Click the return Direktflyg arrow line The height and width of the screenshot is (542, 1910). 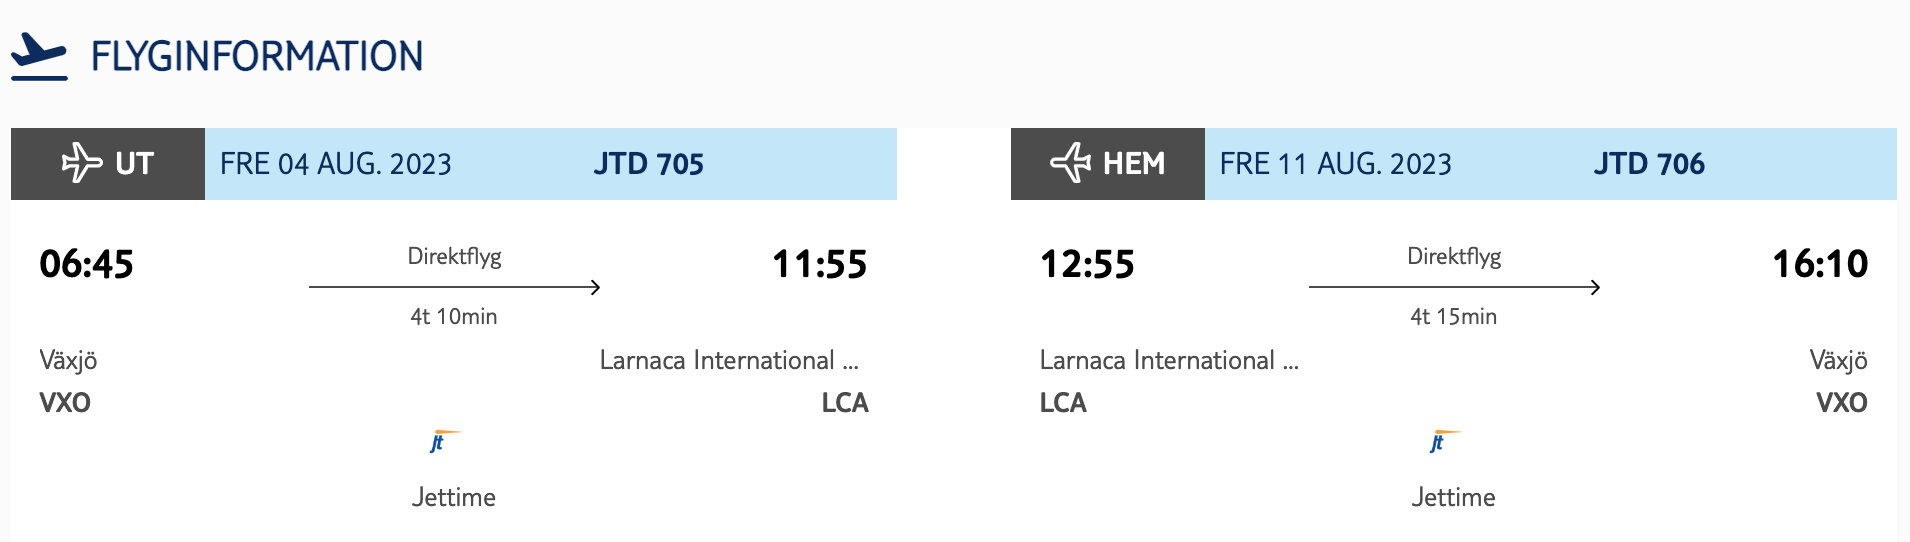[1454, 287]
